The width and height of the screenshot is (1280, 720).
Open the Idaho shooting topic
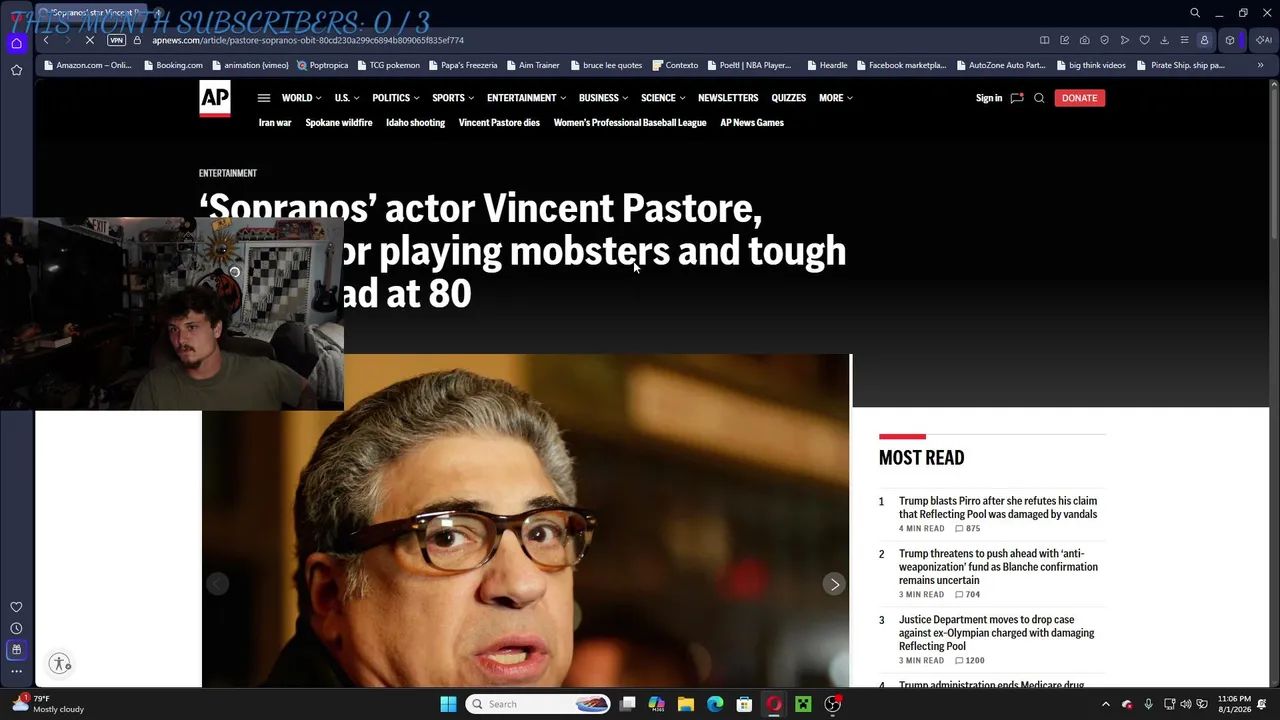pos(415,123)
